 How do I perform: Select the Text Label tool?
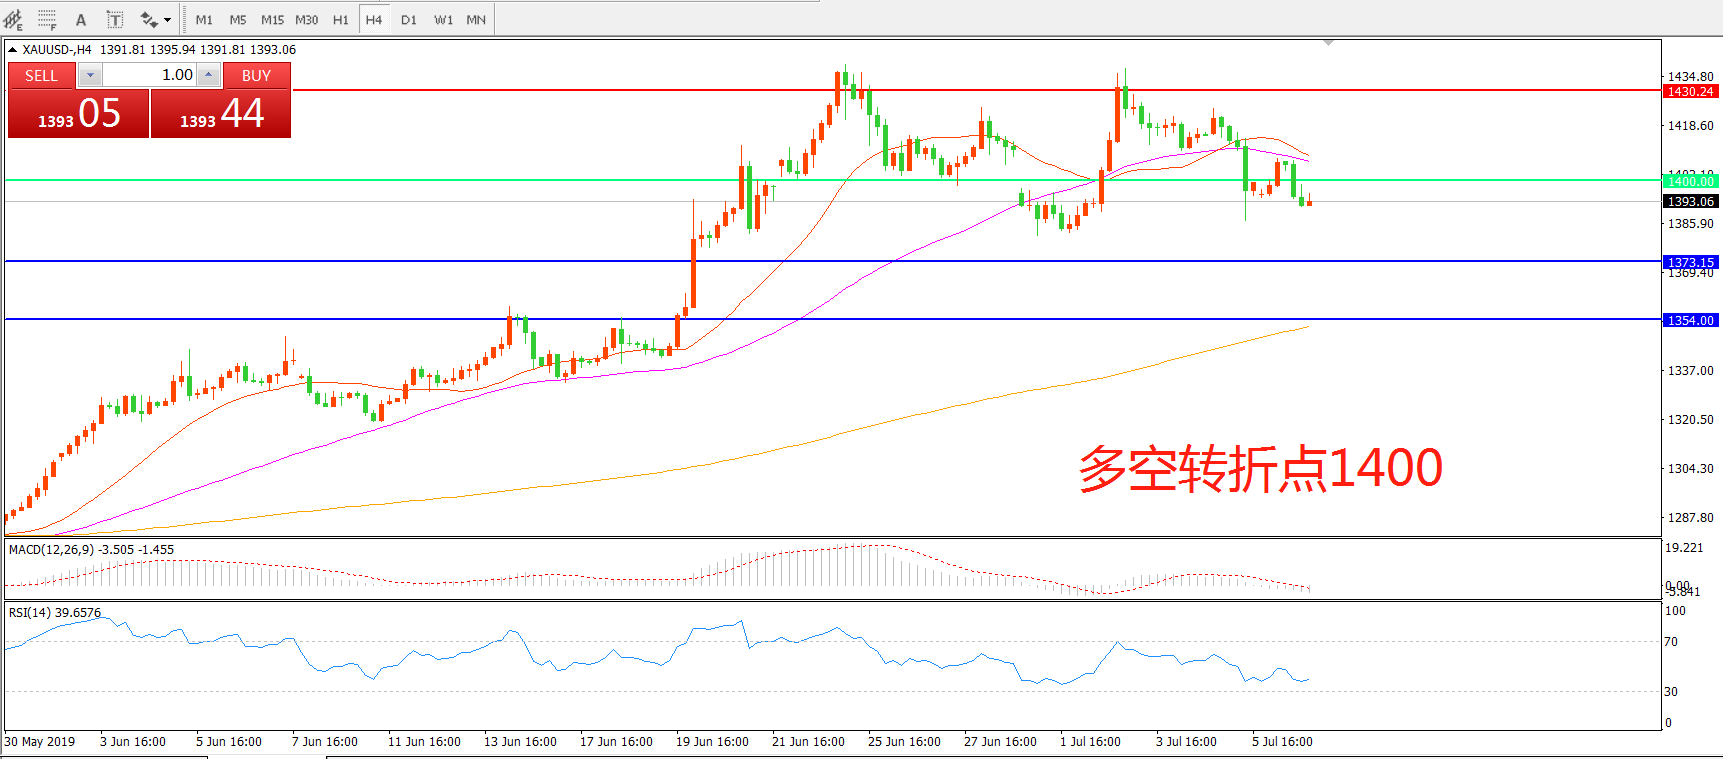[115, 19]
